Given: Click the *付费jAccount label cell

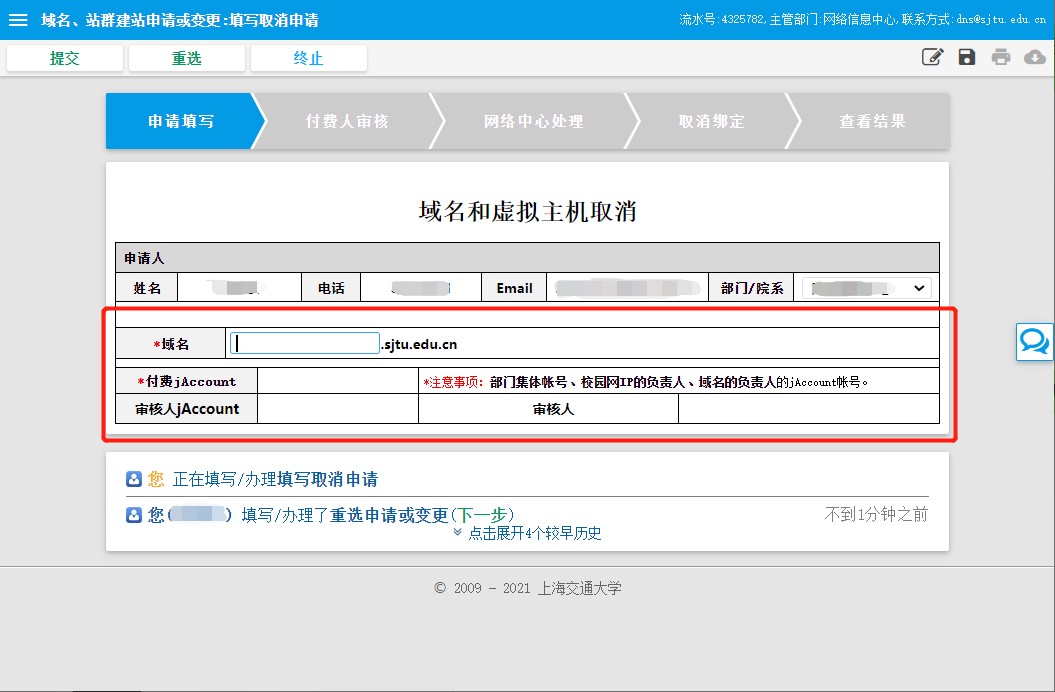Looking at the screenshot, I should coord(186,381).
